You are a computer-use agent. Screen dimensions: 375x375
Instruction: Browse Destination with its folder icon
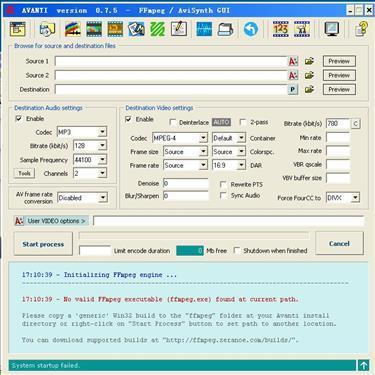coord(309,89)
